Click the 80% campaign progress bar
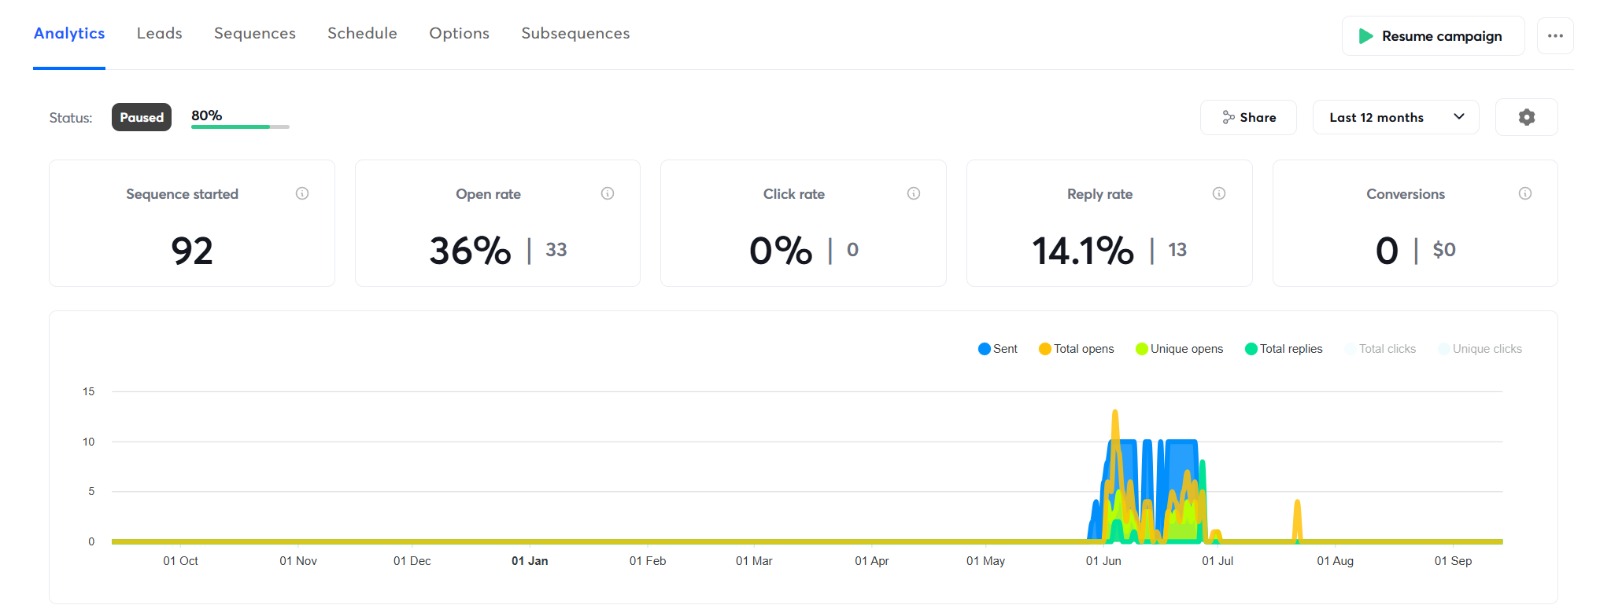Image resolution: width=1600 pixels, height=609 pixels. (240, 126)
